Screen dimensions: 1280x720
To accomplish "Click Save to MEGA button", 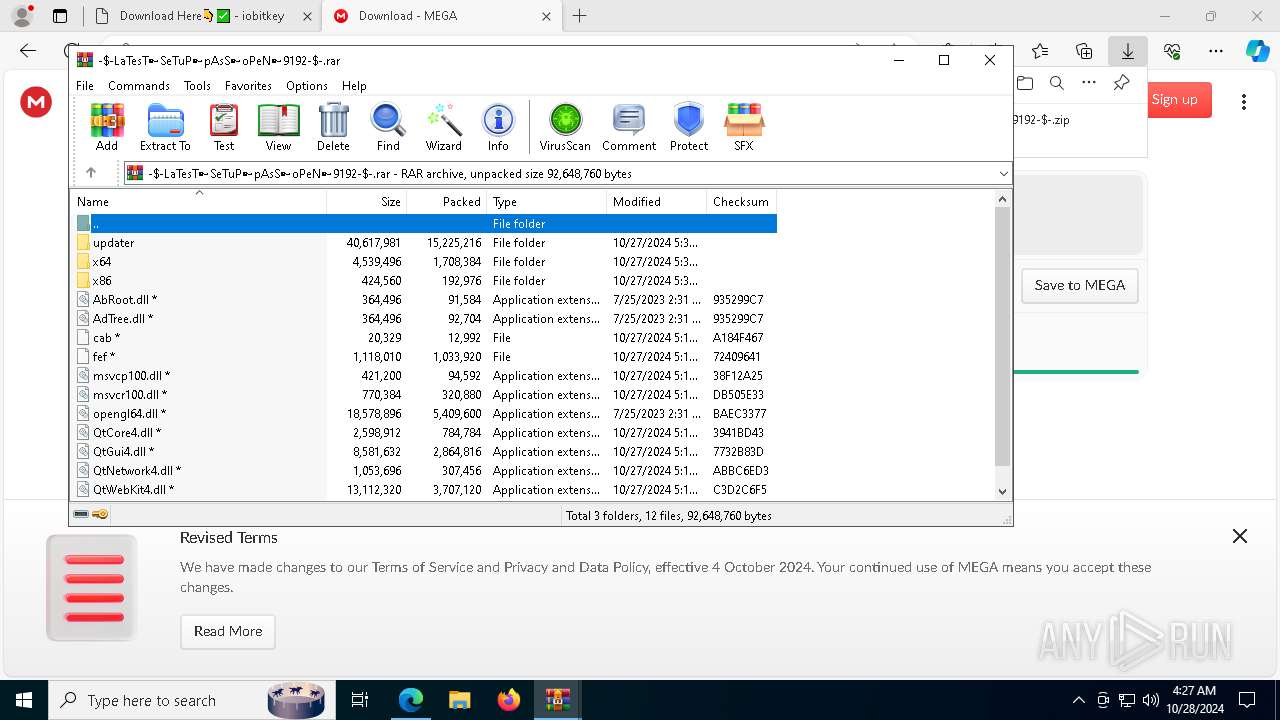I will pyautogui.click(x=1080, y=285).
